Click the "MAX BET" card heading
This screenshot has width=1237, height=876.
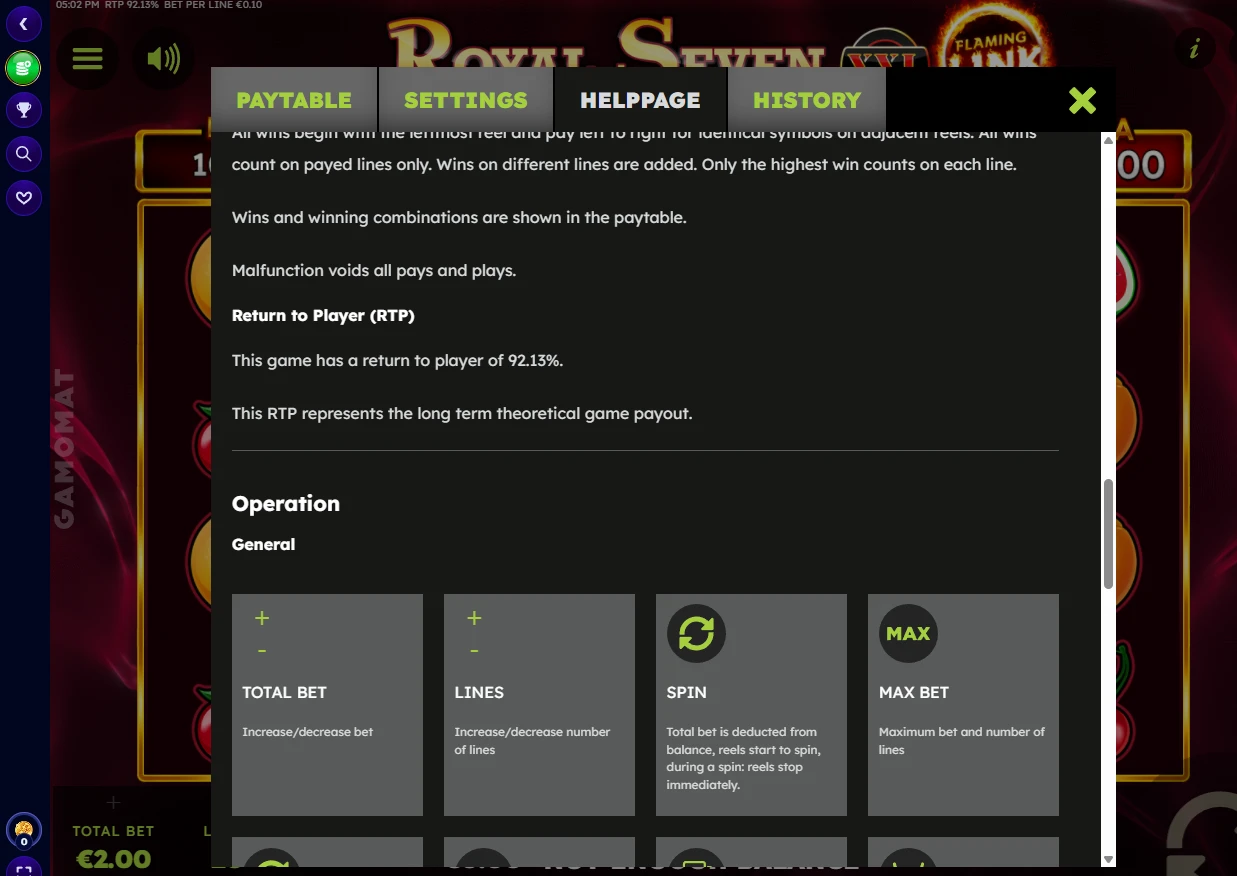914,692
